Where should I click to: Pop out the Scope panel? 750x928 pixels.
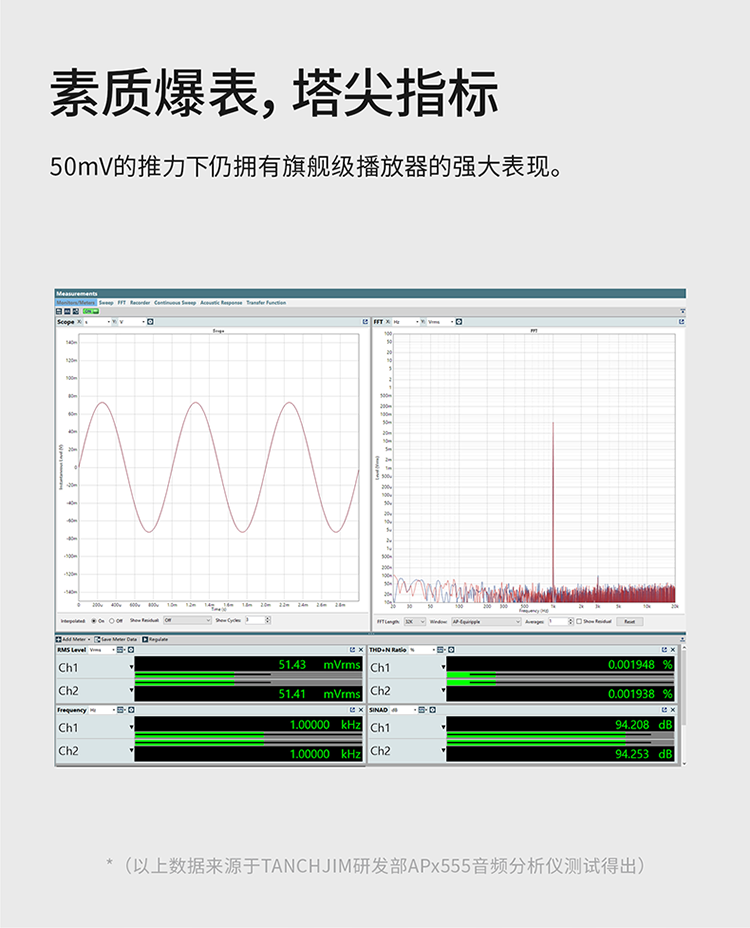click(x=365, y=322)
